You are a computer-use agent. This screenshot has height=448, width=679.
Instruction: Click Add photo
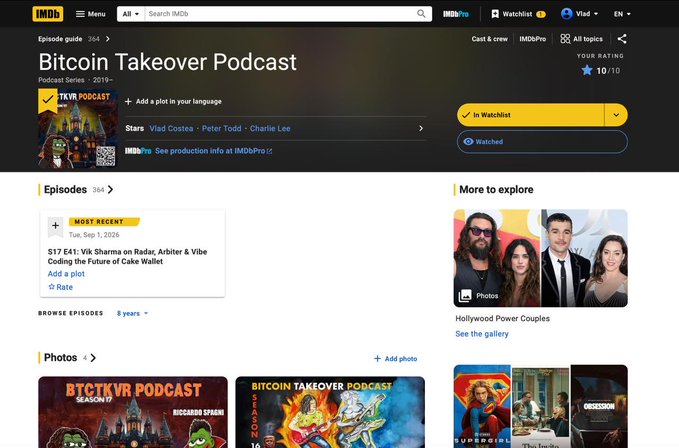[x=395, y=359]
